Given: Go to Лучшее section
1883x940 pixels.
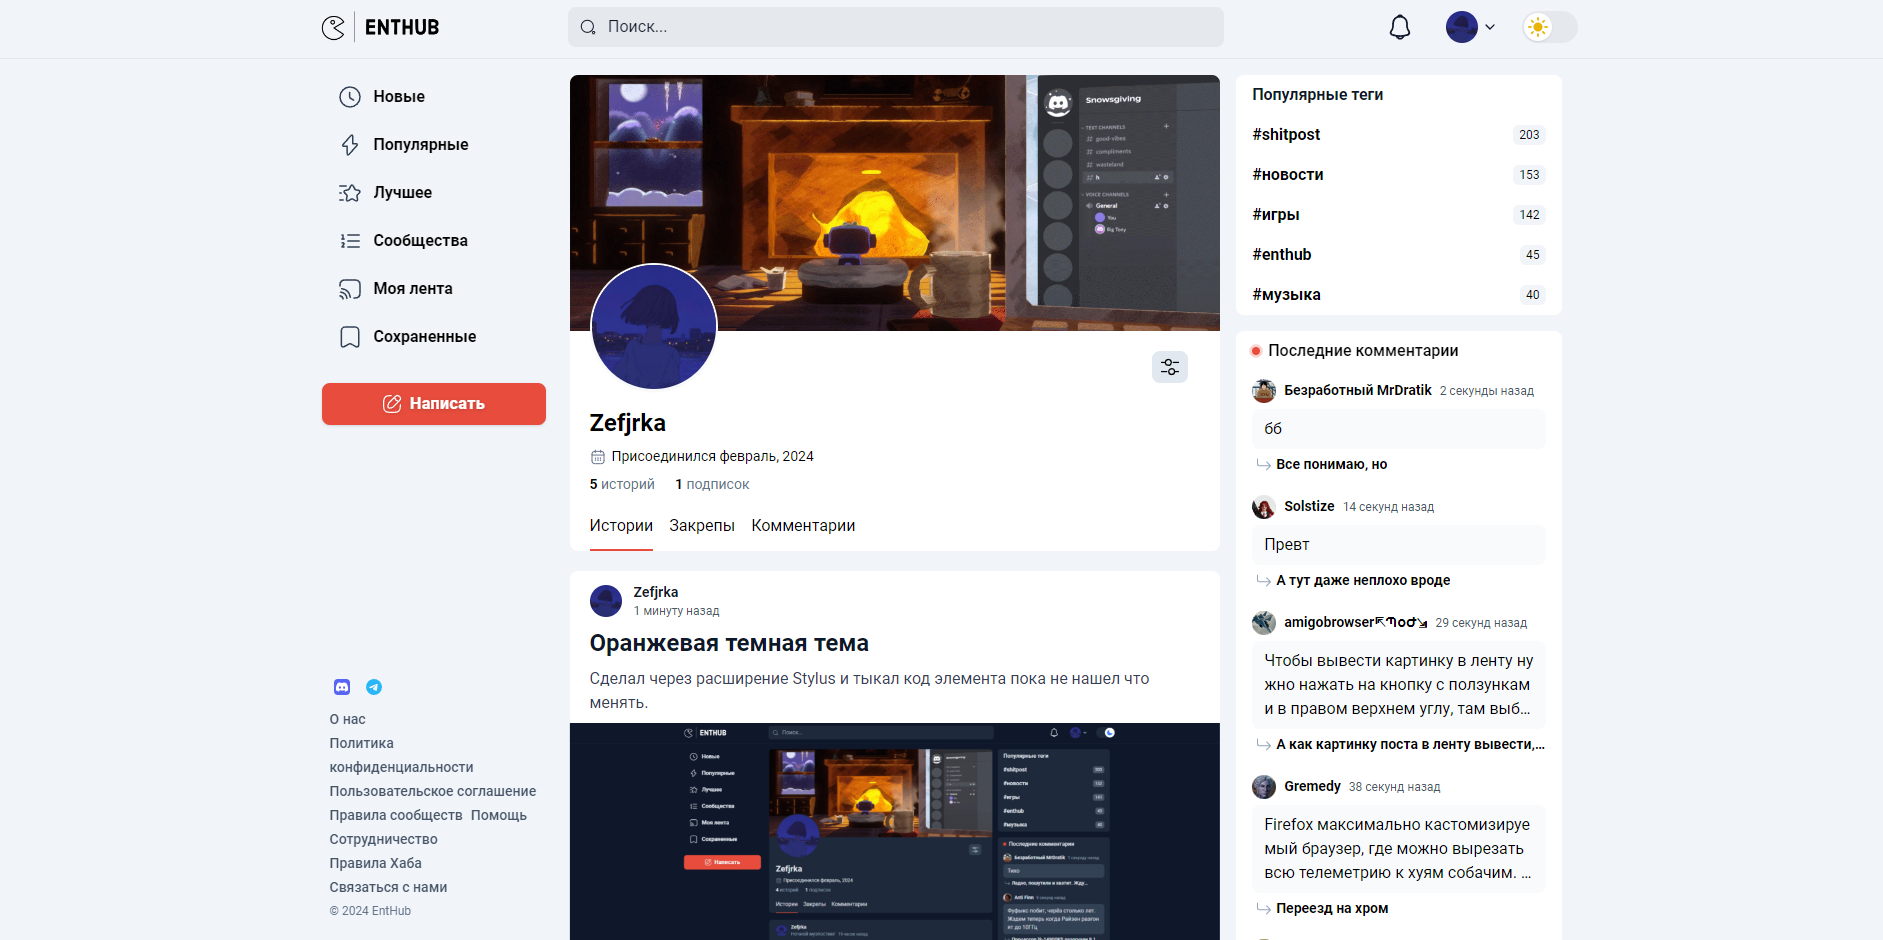Looking at the screenshot, I should 403,193.
